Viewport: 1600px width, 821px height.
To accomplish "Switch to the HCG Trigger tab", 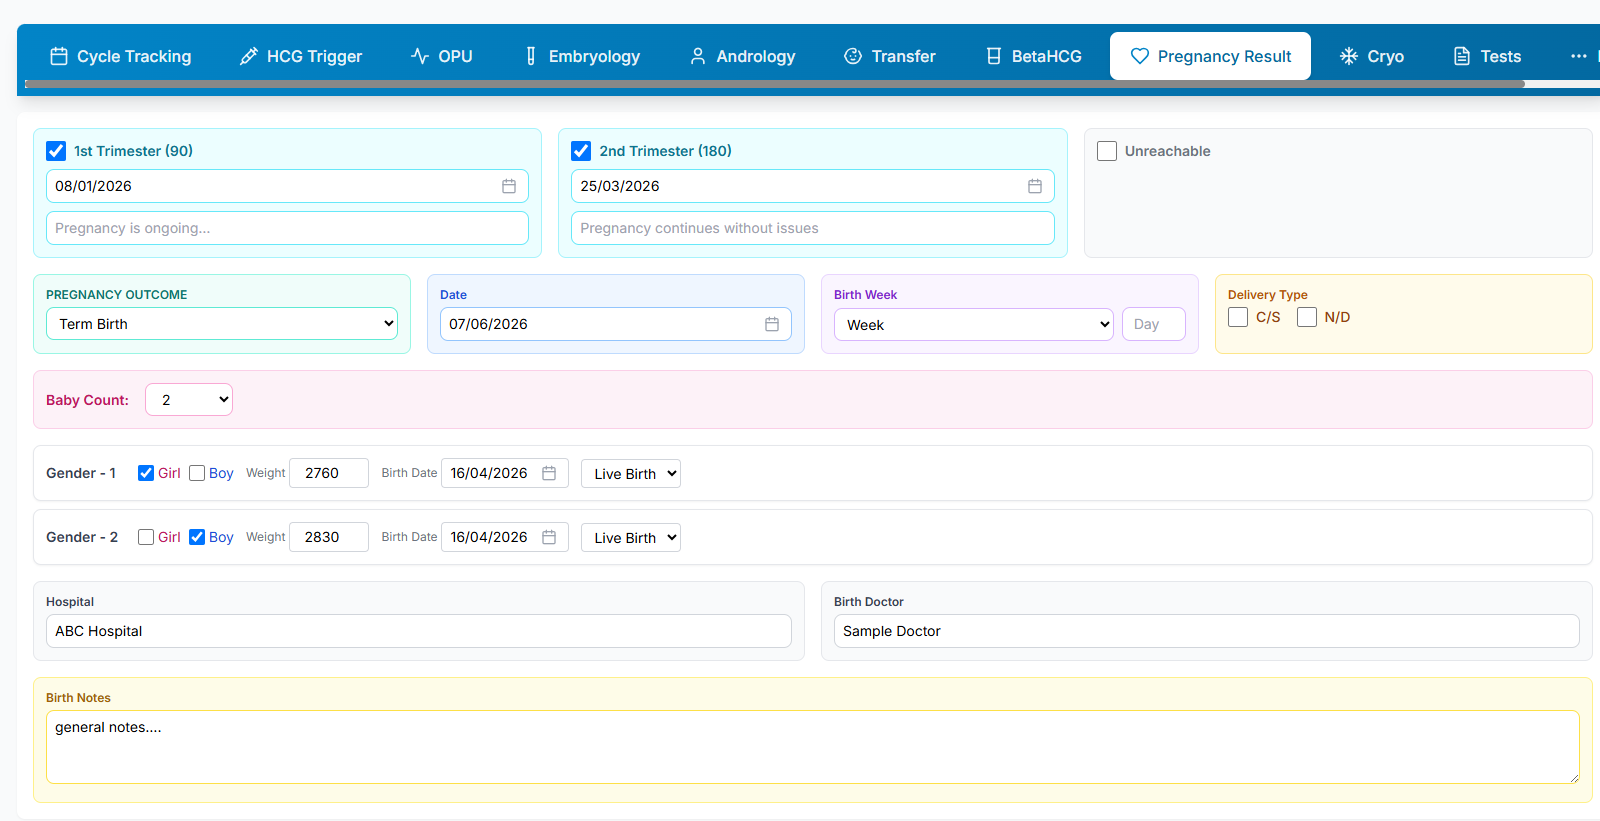I will [x=301, y=56].
